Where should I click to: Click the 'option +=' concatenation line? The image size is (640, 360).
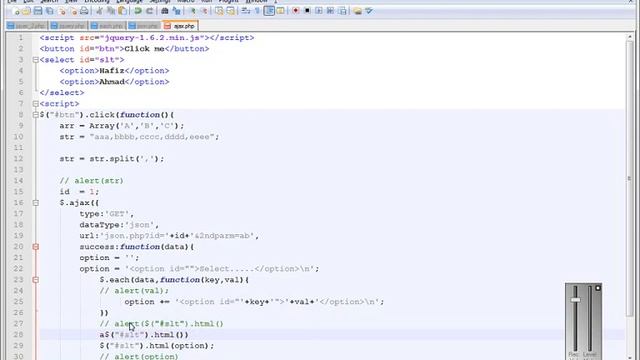(254, 302)
